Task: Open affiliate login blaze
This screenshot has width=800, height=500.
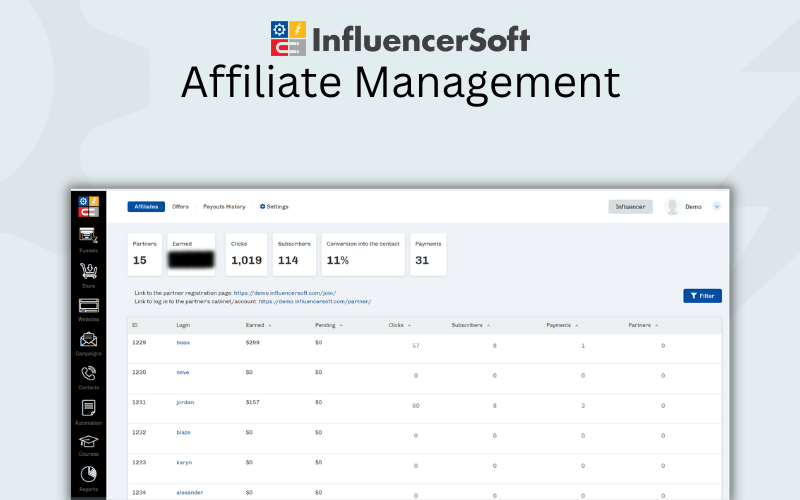Action: coord(183,433)
